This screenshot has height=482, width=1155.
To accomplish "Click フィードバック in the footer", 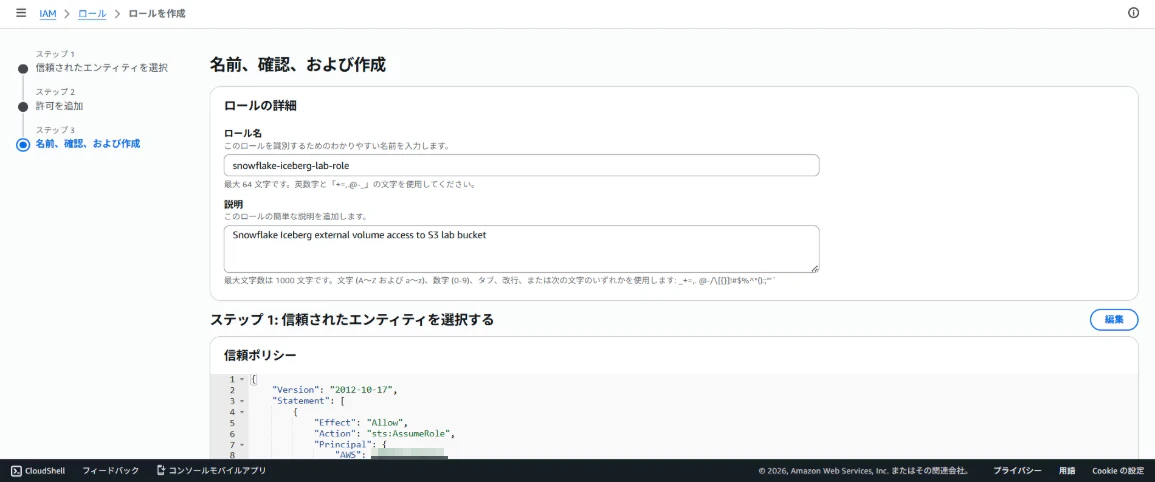I will click(110, 470).
